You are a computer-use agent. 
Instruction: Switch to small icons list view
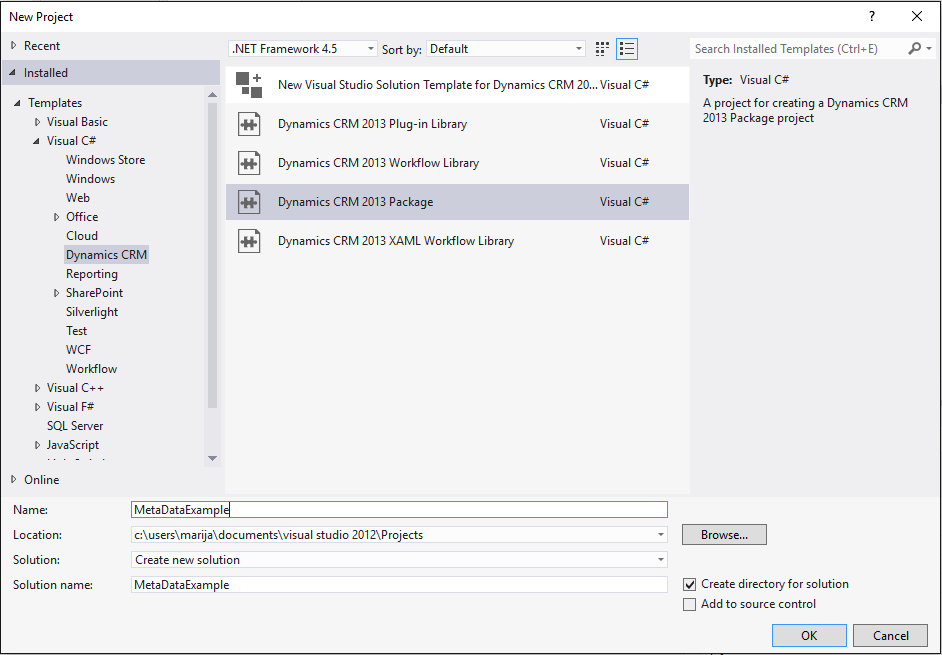(x=627, y=49)
